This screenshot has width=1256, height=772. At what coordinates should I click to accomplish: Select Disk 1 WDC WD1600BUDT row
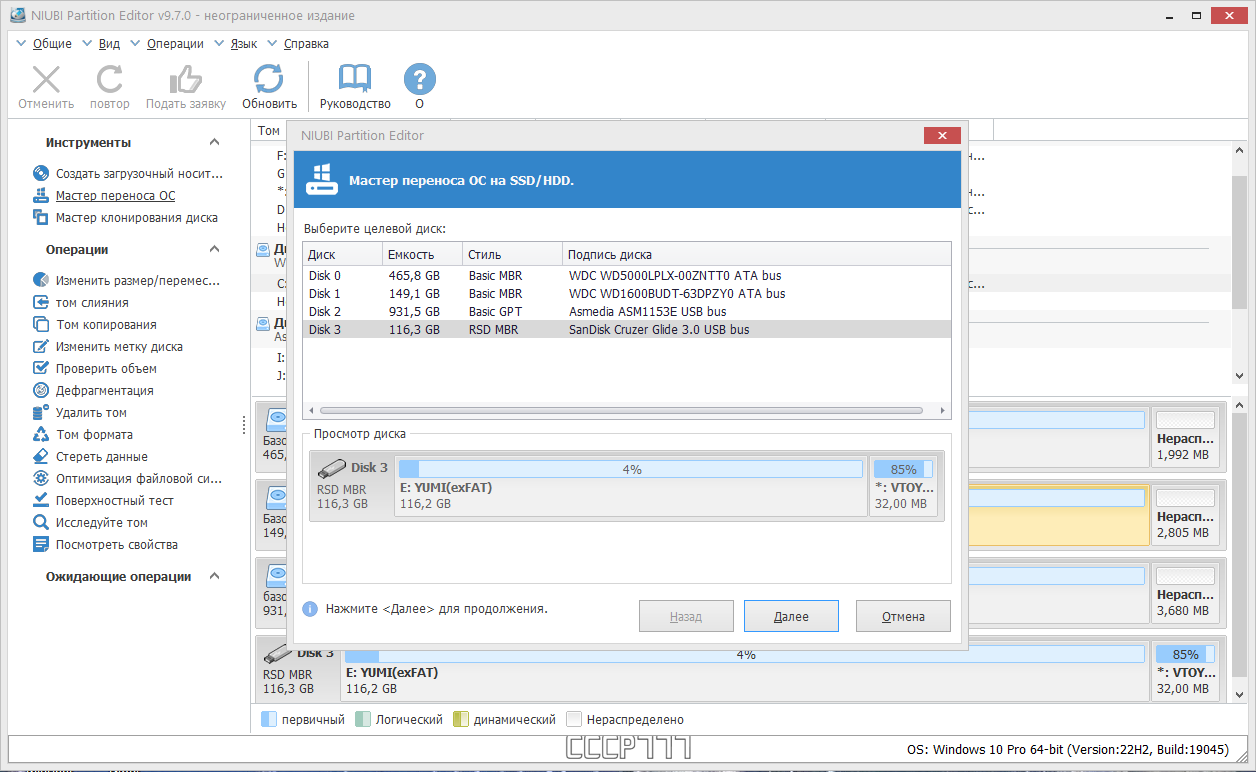coord(627,293)
